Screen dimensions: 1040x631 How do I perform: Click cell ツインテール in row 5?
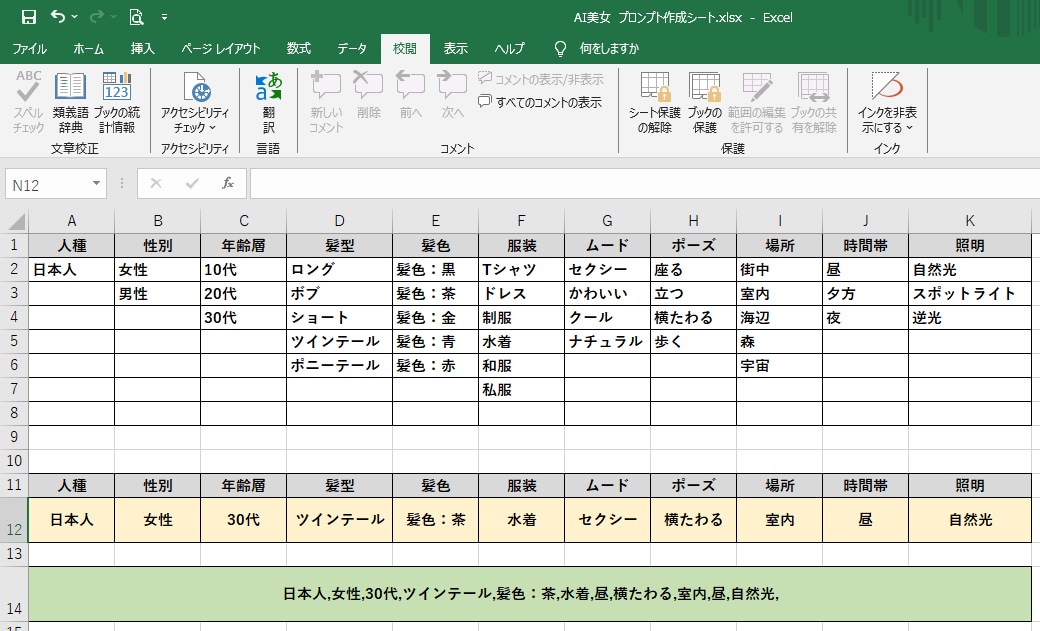tap(340, 341)
